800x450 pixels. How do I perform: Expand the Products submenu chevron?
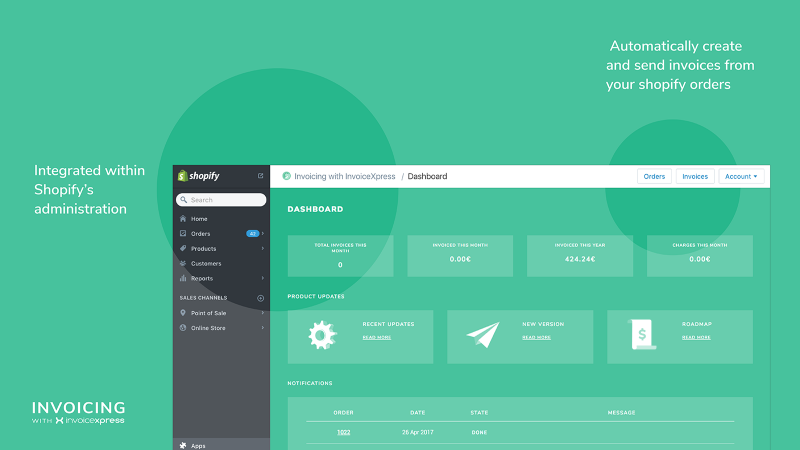point(263,248)
